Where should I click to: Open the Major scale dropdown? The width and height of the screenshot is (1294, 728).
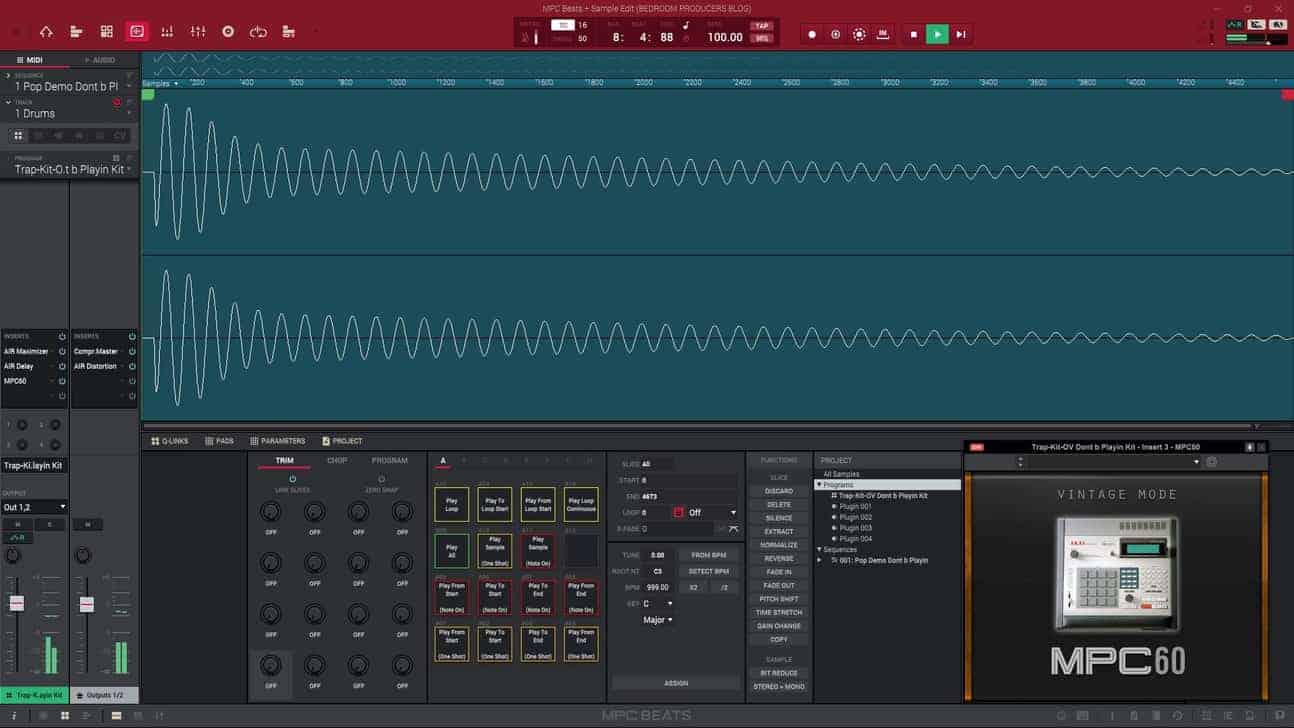(657, 620)
